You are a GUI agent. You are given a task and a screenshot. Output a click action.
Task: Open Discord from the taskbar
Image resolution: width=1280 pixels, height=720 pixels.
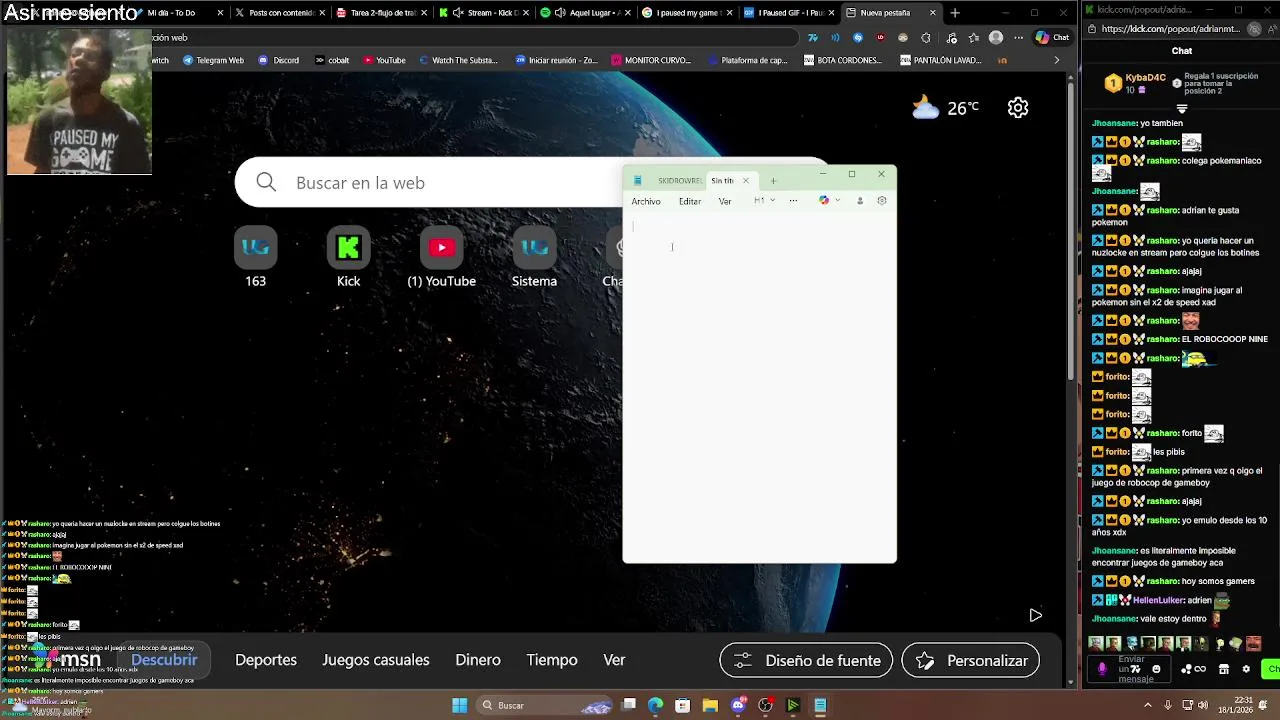pos(738,705)
